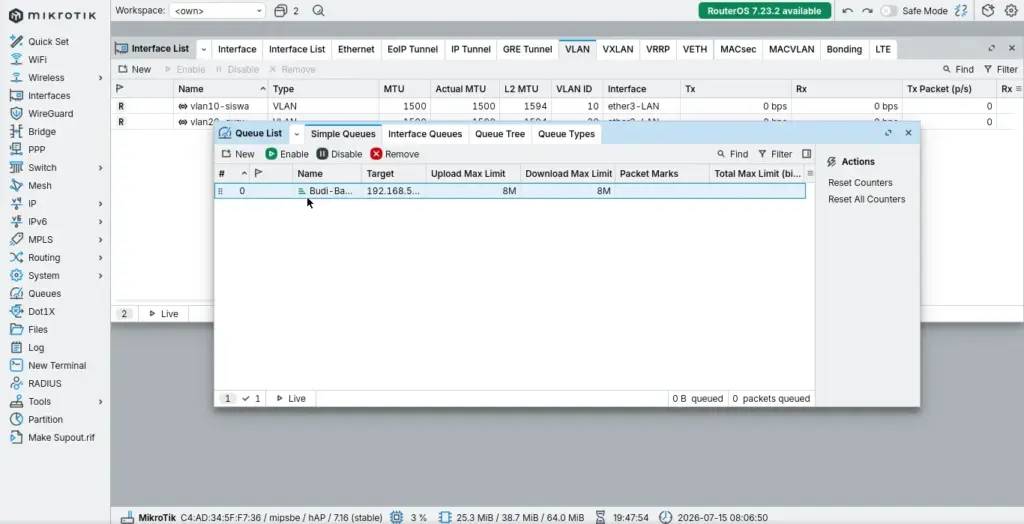Image resolution: width=1024 pixels, height=524 pixels.
Task: Switch to the Interface Queues tab
Action: click(425, 134)
